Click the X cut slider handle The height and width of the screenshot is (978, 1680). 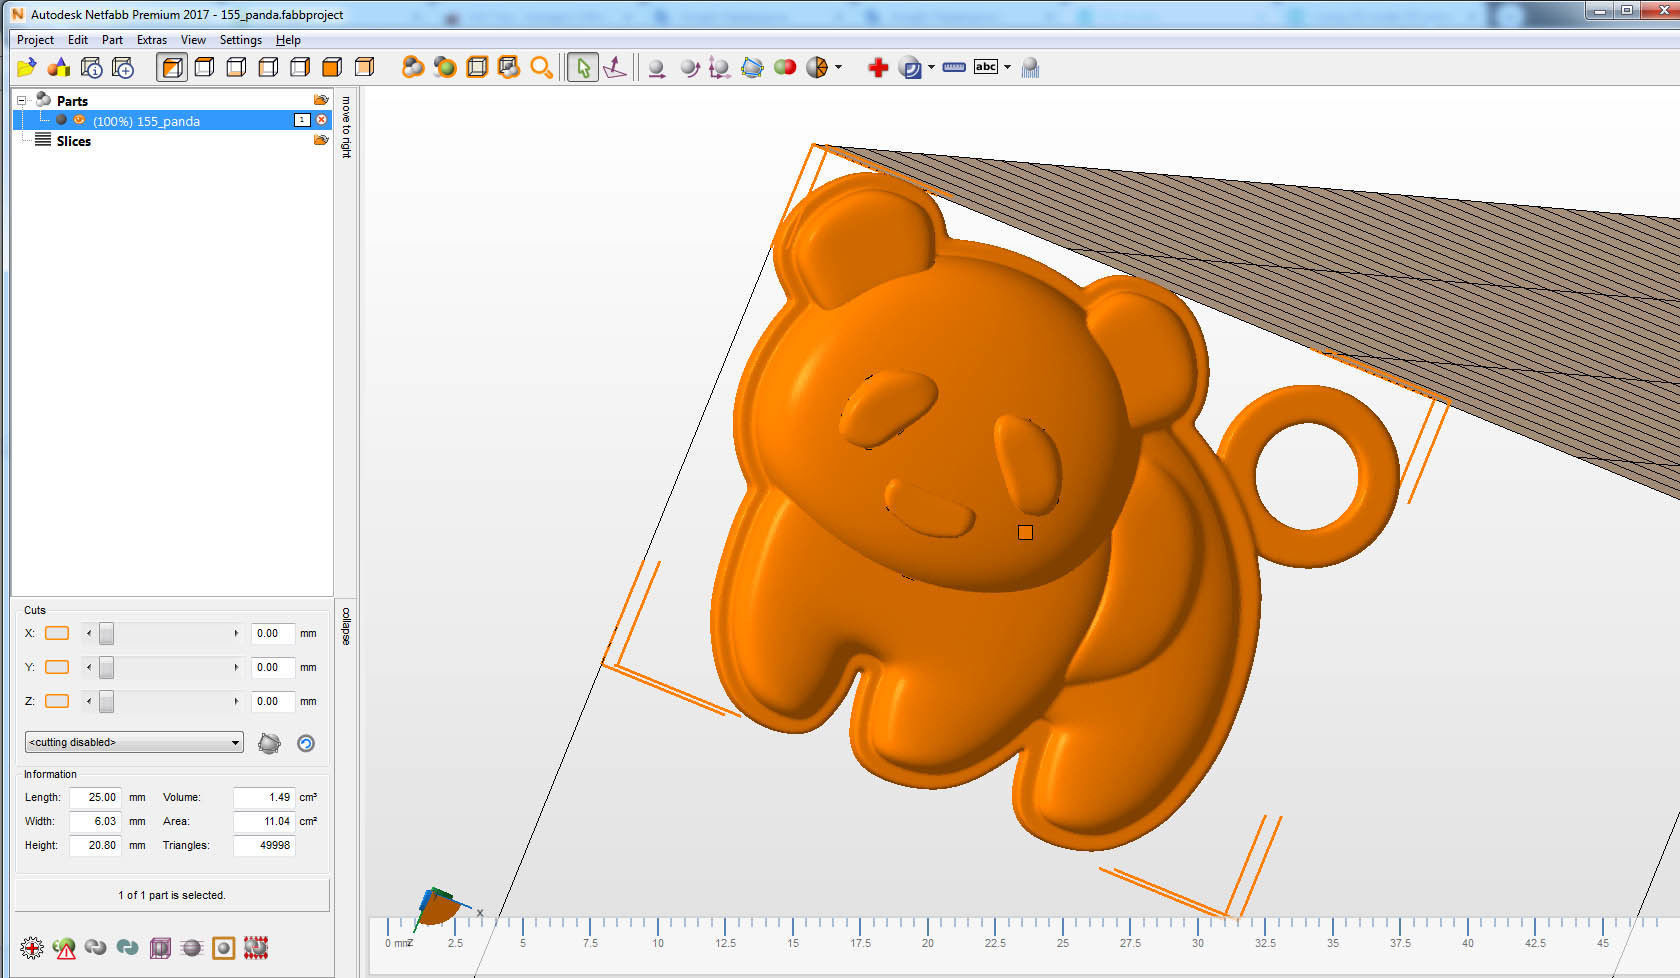tap(106, 633)
